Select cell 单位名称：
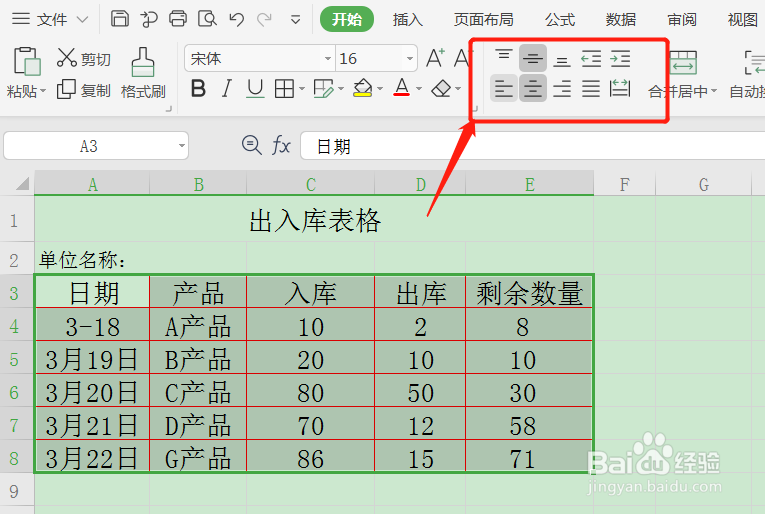 tap(141, 259)
